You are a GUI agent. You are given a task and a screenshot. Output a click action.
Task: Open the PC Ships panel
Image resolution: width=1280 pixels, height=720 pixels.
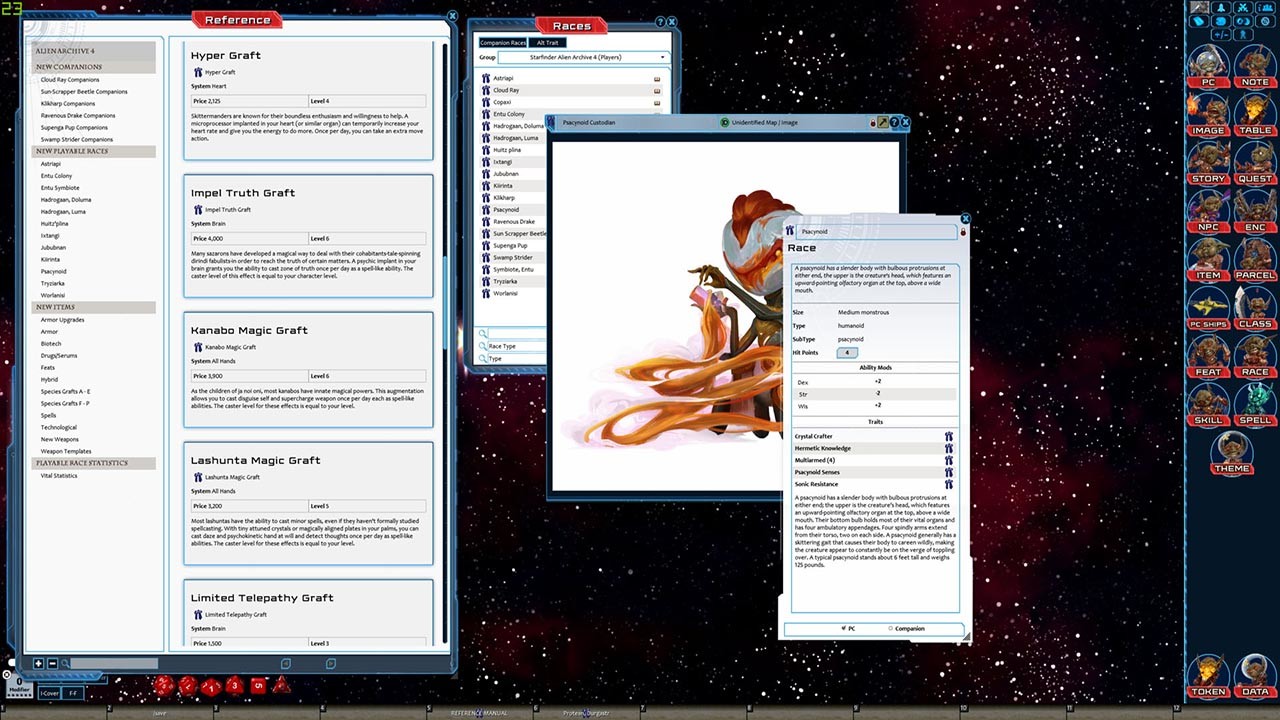[x=1208, y=322]
